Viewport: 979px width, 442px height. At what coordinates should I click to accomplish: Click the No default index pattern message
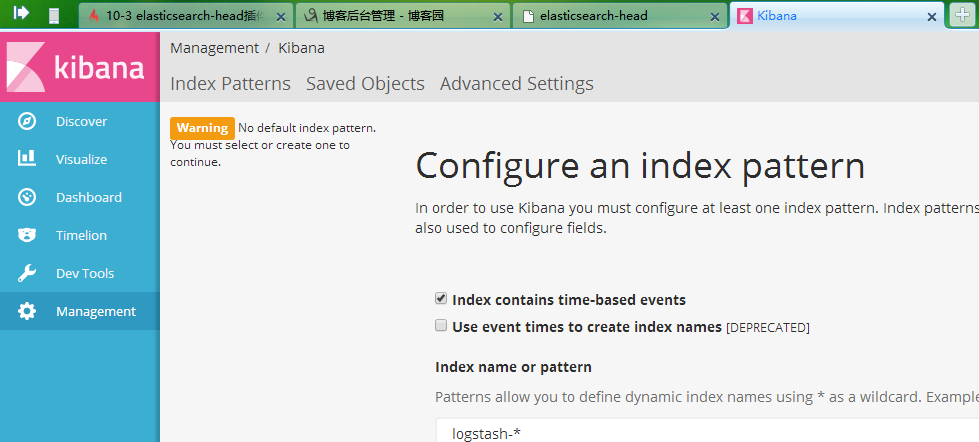[307, 129]
